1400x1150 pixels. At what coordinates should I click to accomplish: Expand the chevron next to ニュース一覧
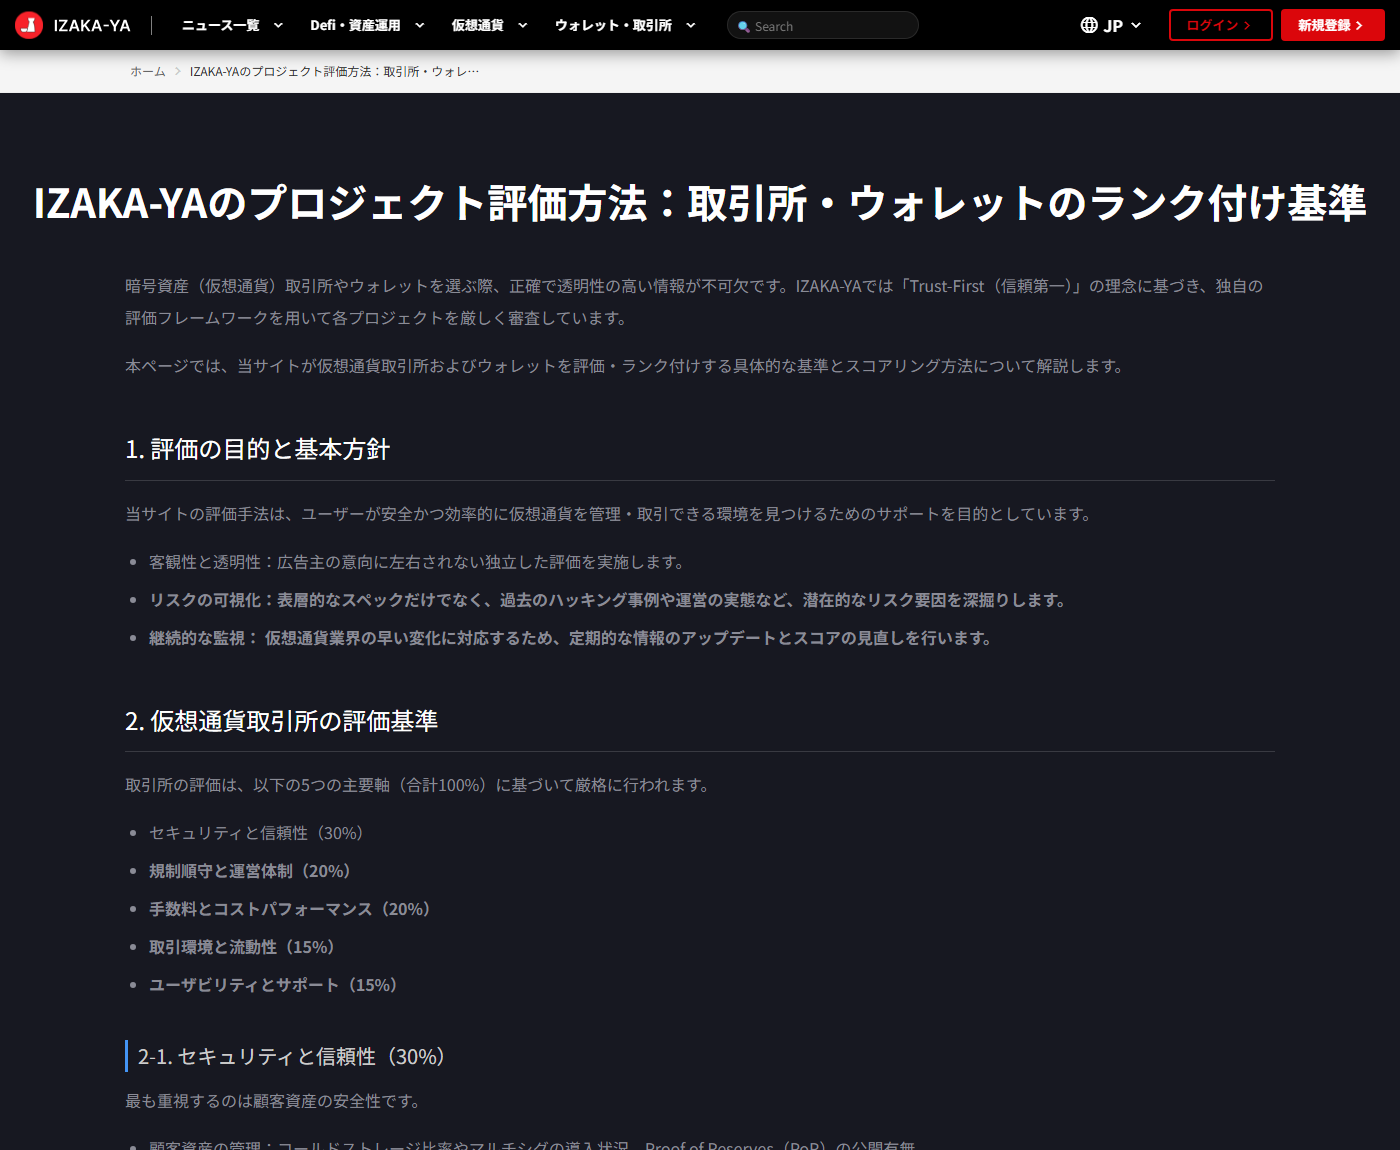(278, 25)
